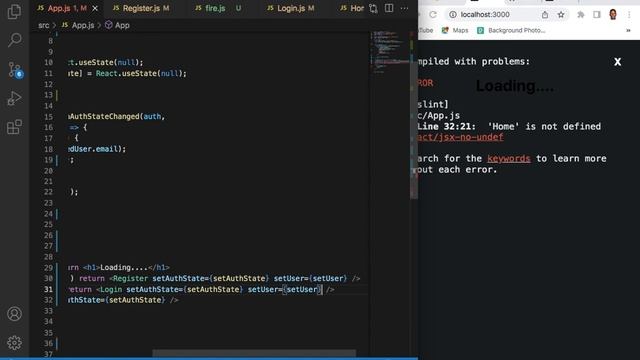
Task: Open the Accounts menu in activity bar
Action: pos(14,313)
